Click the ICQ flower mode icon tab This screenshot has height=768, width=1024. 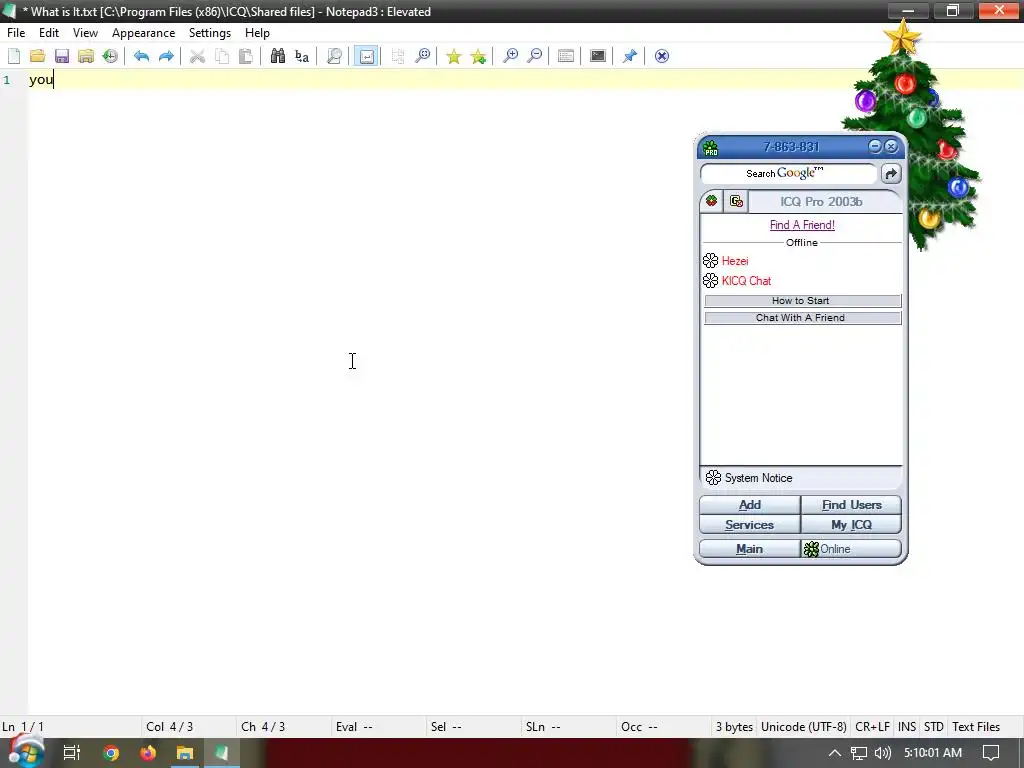click(711, 201)
